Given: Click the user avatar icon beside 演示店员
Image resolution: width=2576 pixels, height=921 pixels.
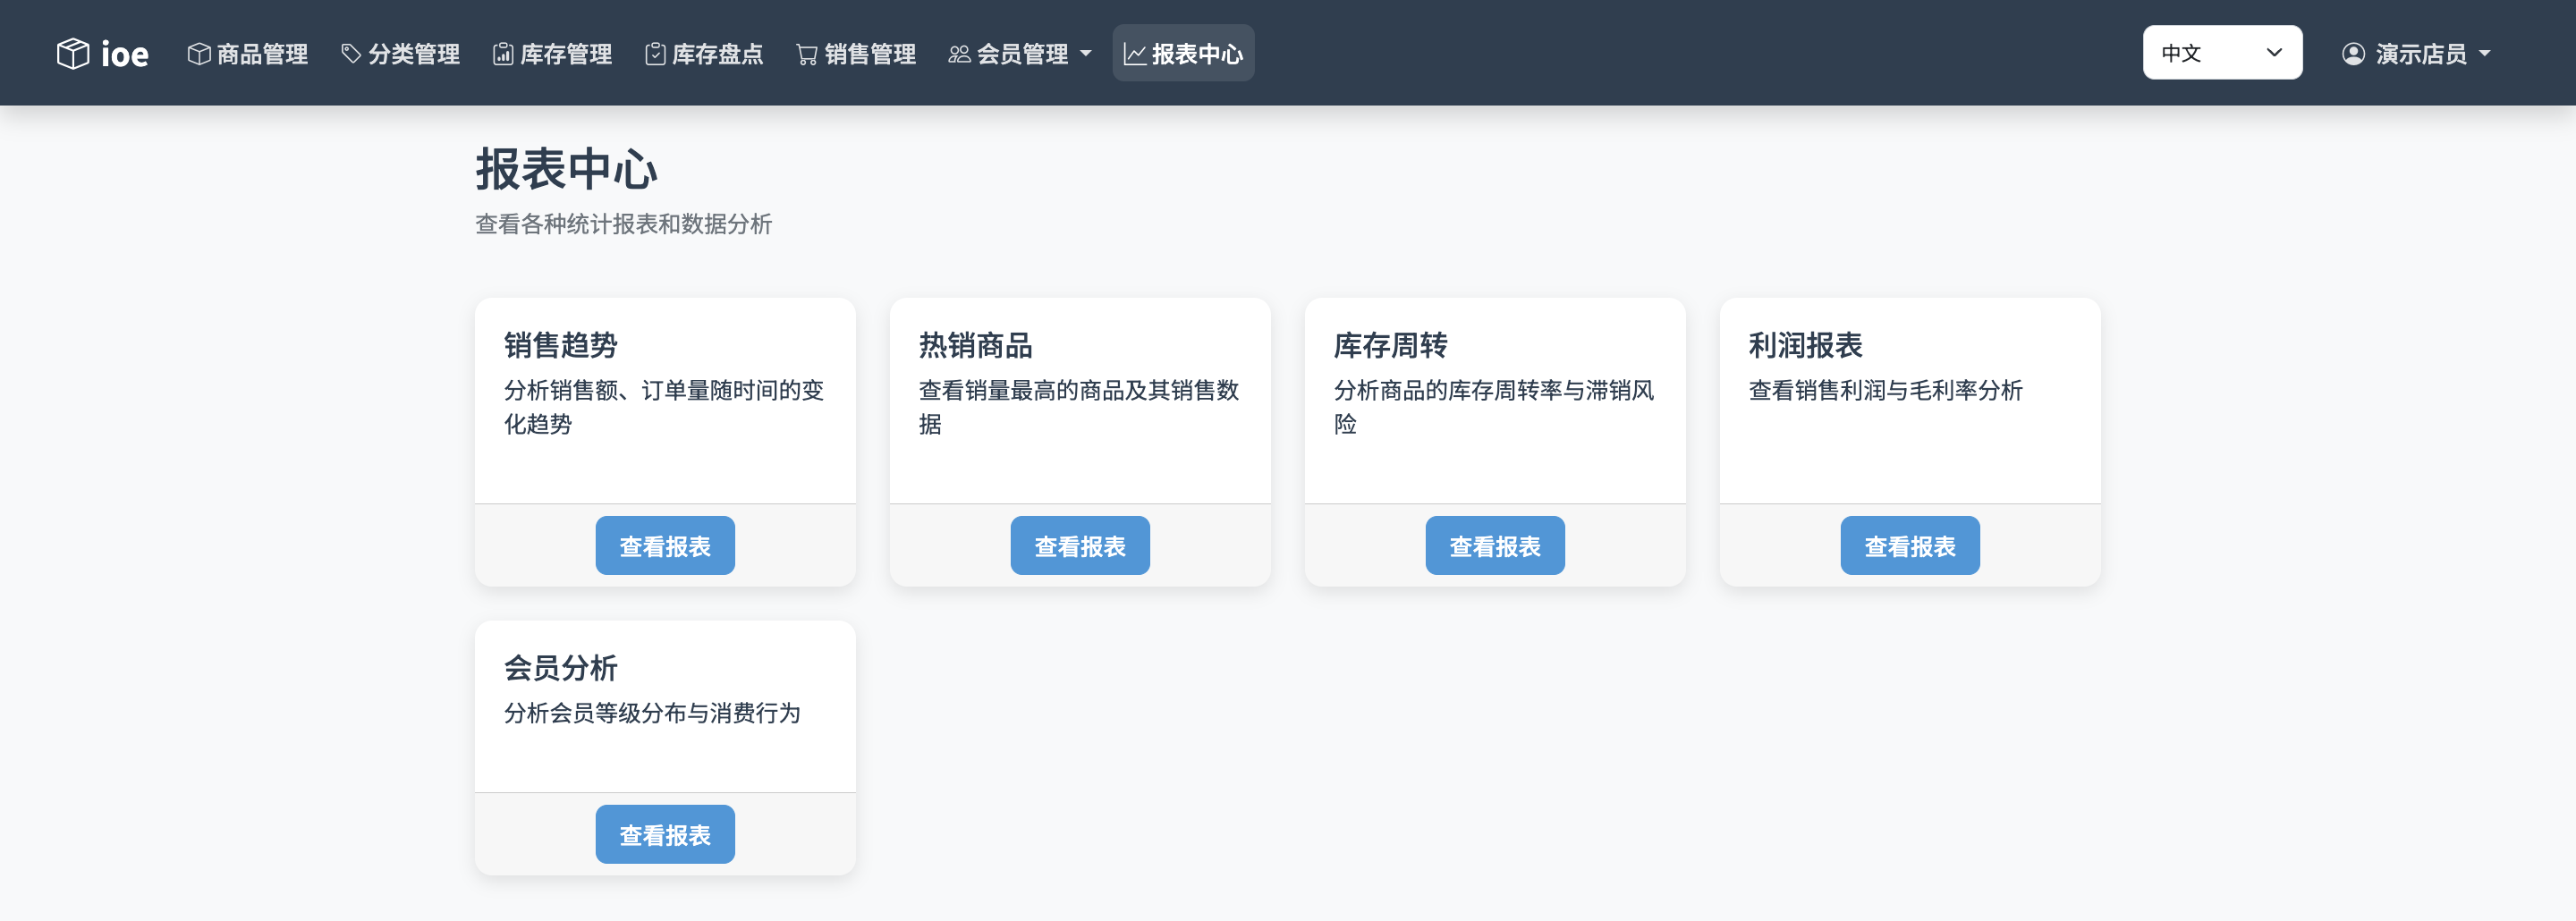Looking at the screenshot, I should (x=2354, y=54).
